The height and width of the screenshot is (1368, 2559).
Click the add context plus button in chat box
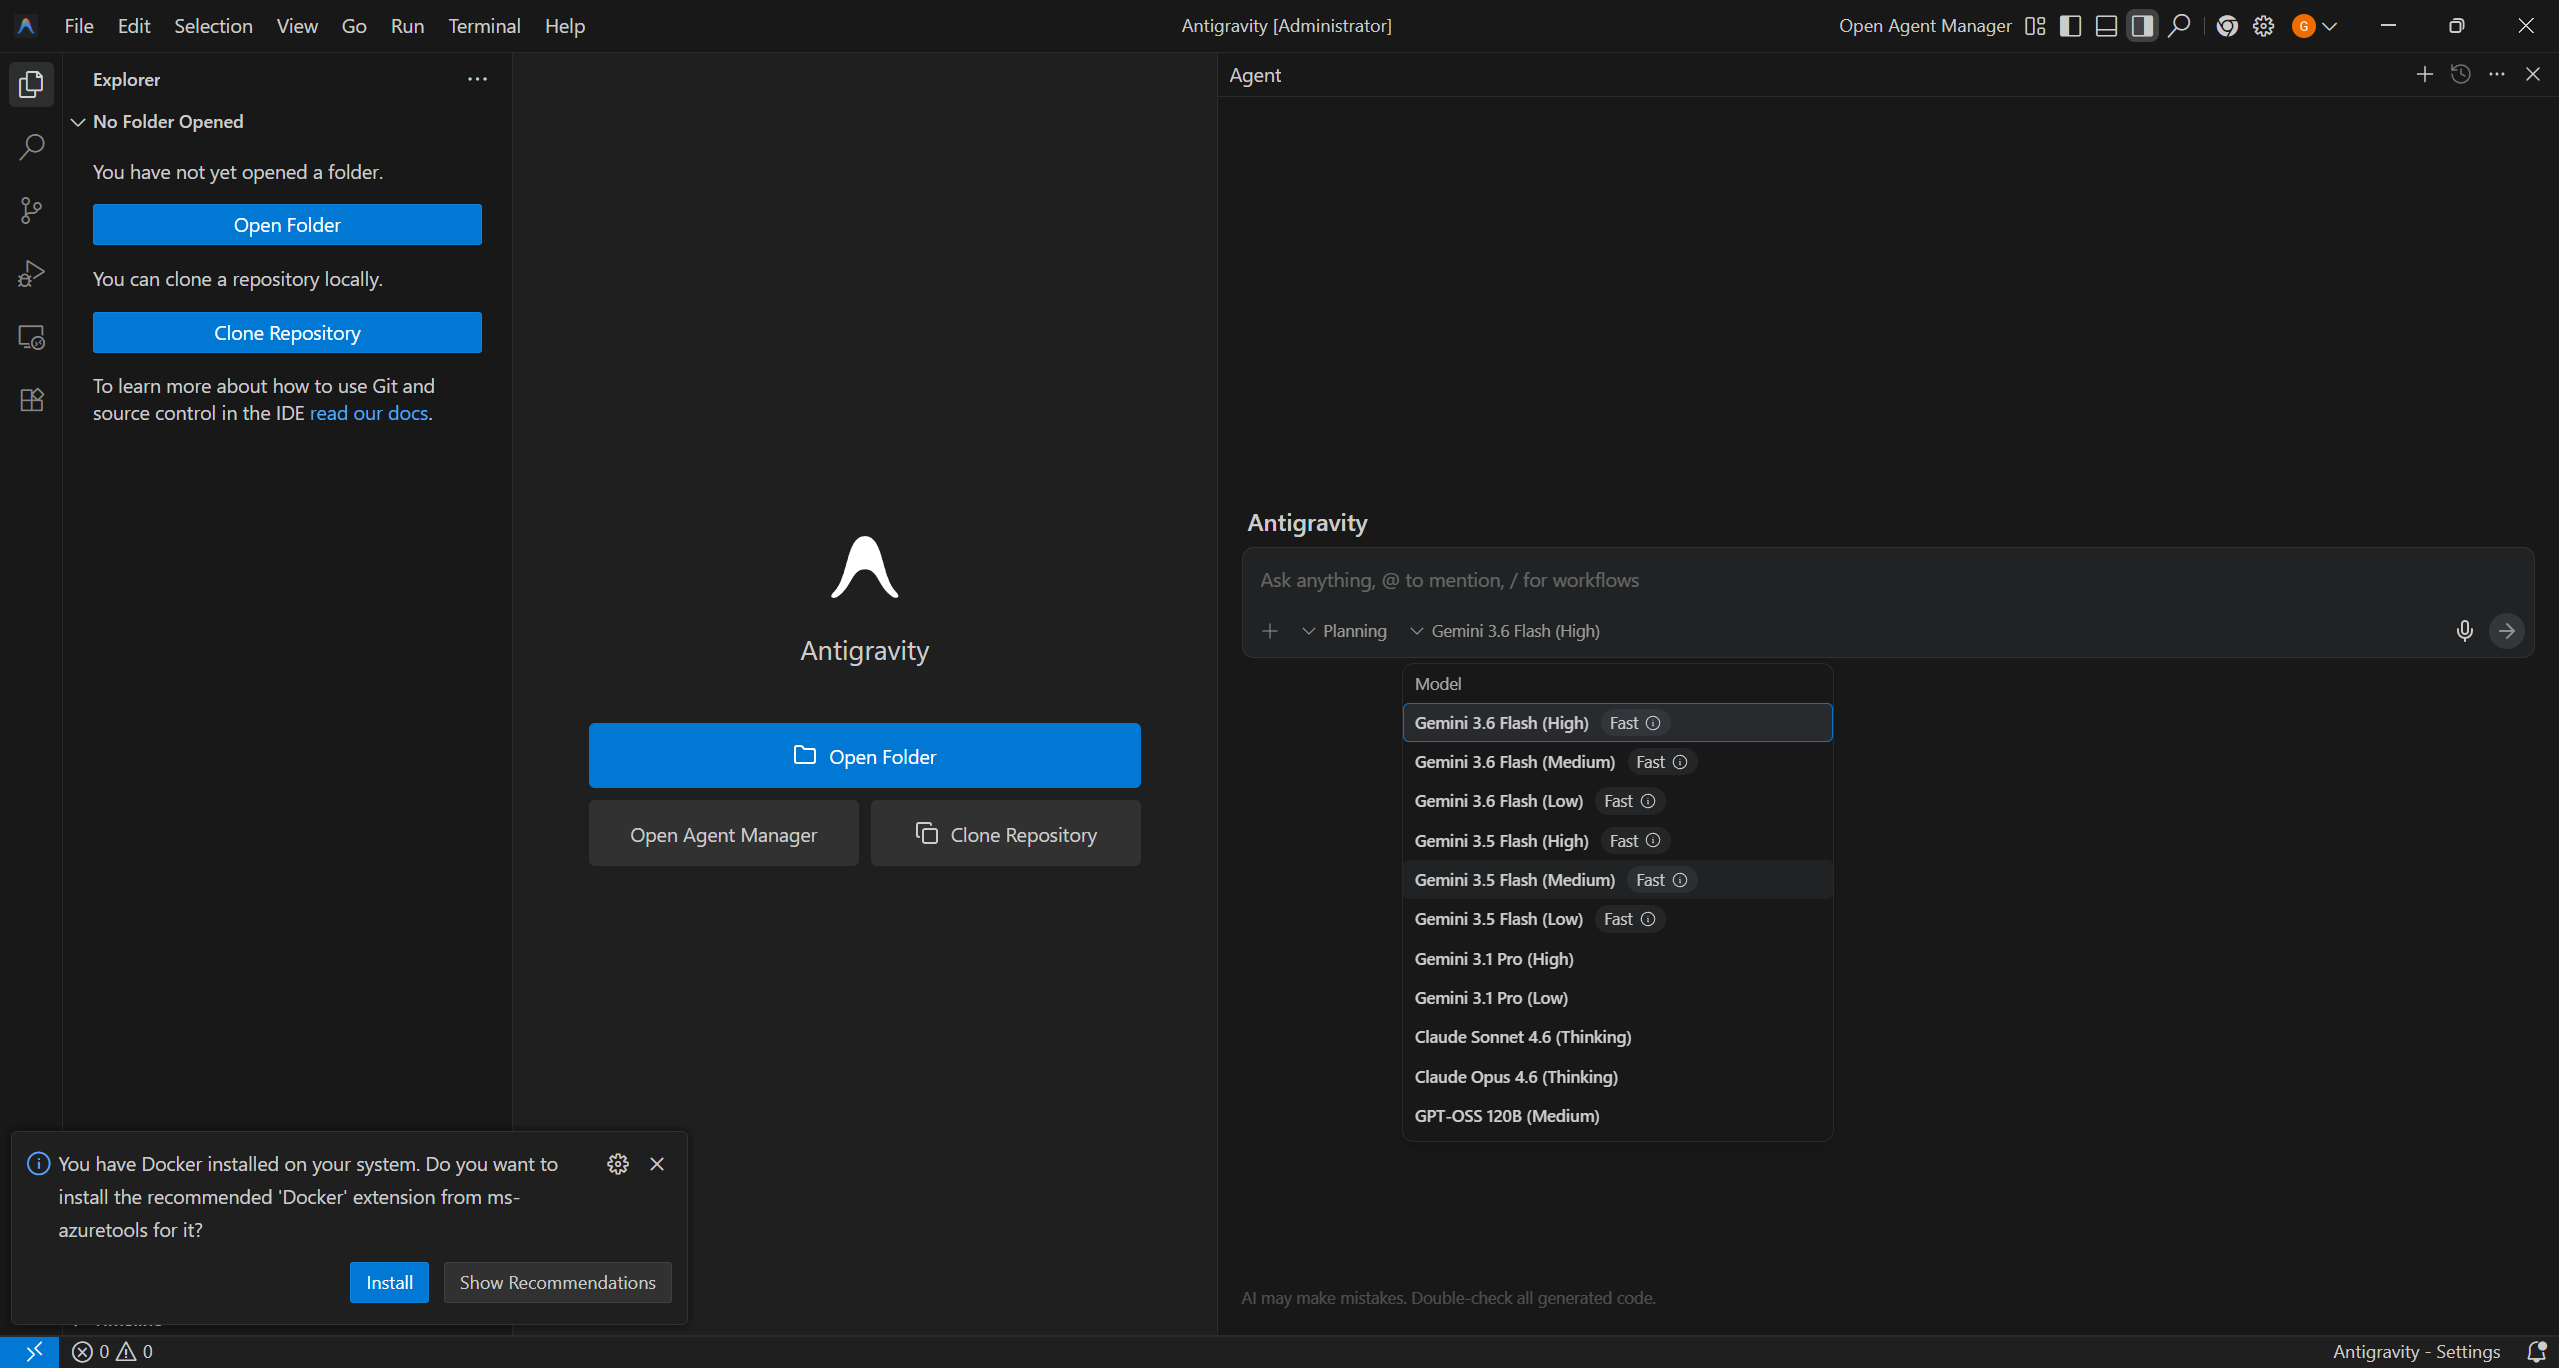pos(1270,631)
